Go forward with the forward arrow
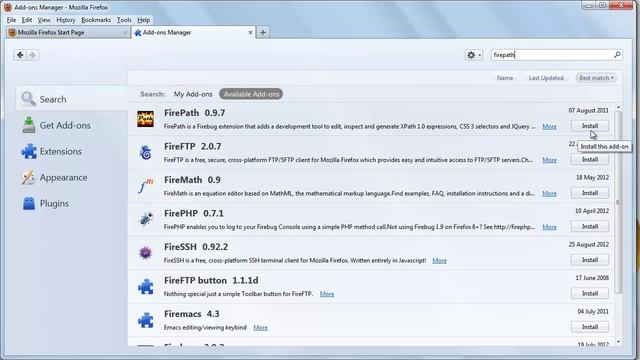The width and height of the screenshot is (640, 360). (33, 55)
